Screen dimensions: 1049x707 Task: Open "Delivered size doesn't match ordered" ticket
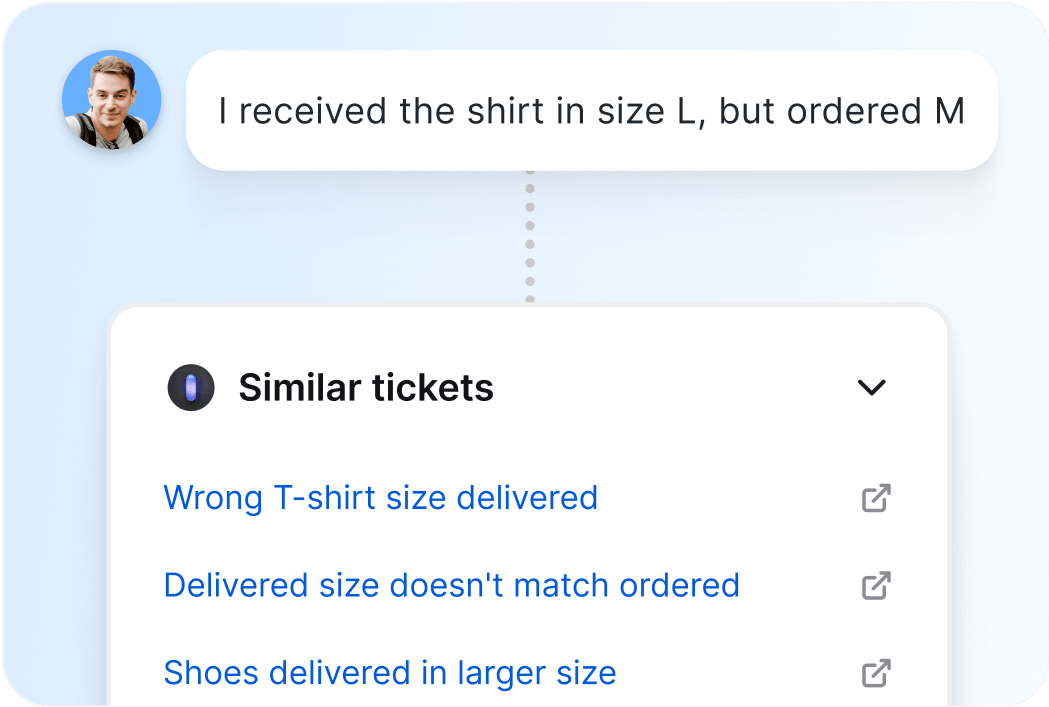coord(452,585)
